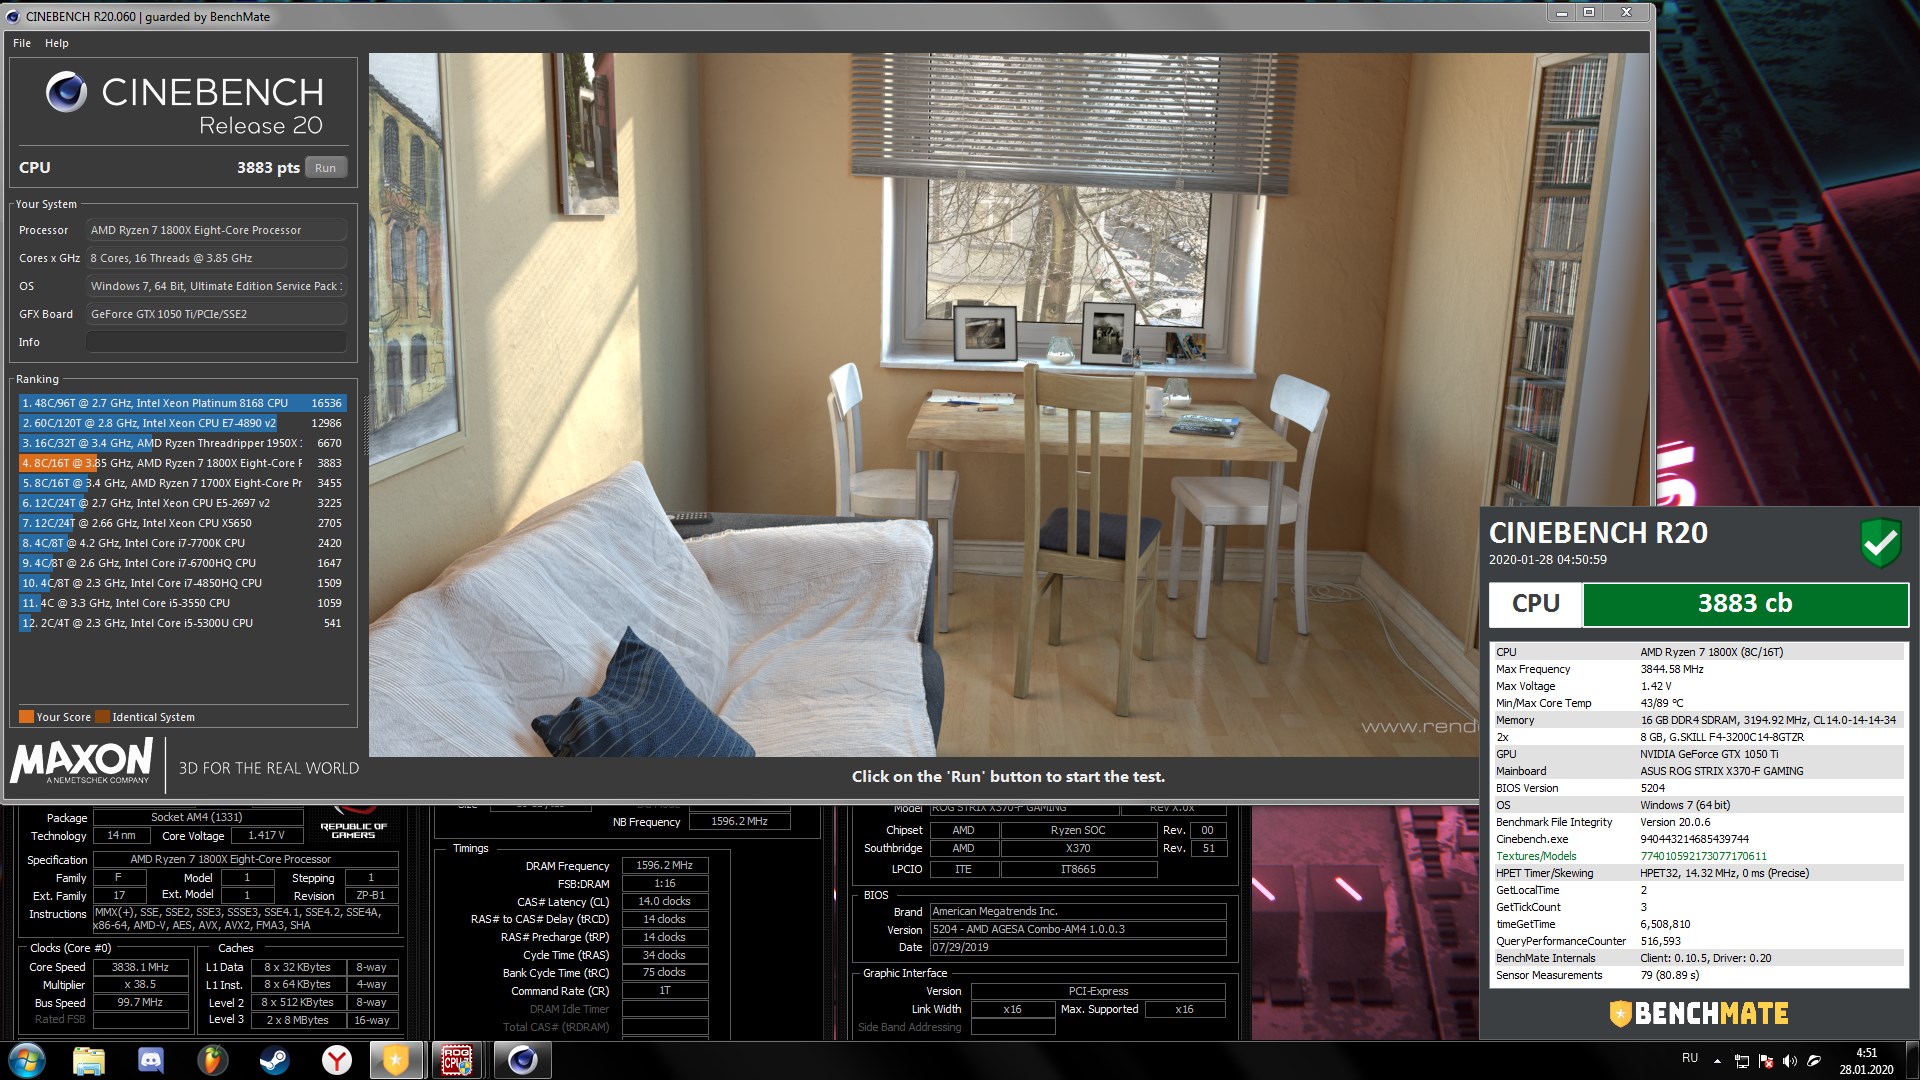Click BIOS Version 5204 AGESA field in CPU-Z
Image resolution: width=1920 pixels, height=1080 pixels.
coord(1077,929)
